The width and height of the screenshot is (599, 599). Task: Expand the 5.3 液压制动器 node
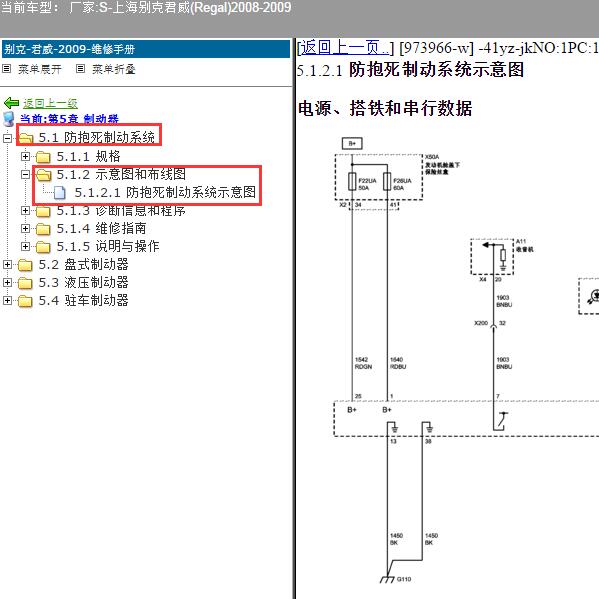(x=7, y=282)
